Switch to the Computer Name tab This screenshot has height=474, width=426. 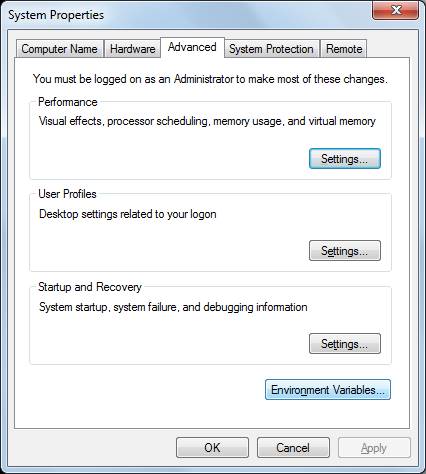click(59, 49)
